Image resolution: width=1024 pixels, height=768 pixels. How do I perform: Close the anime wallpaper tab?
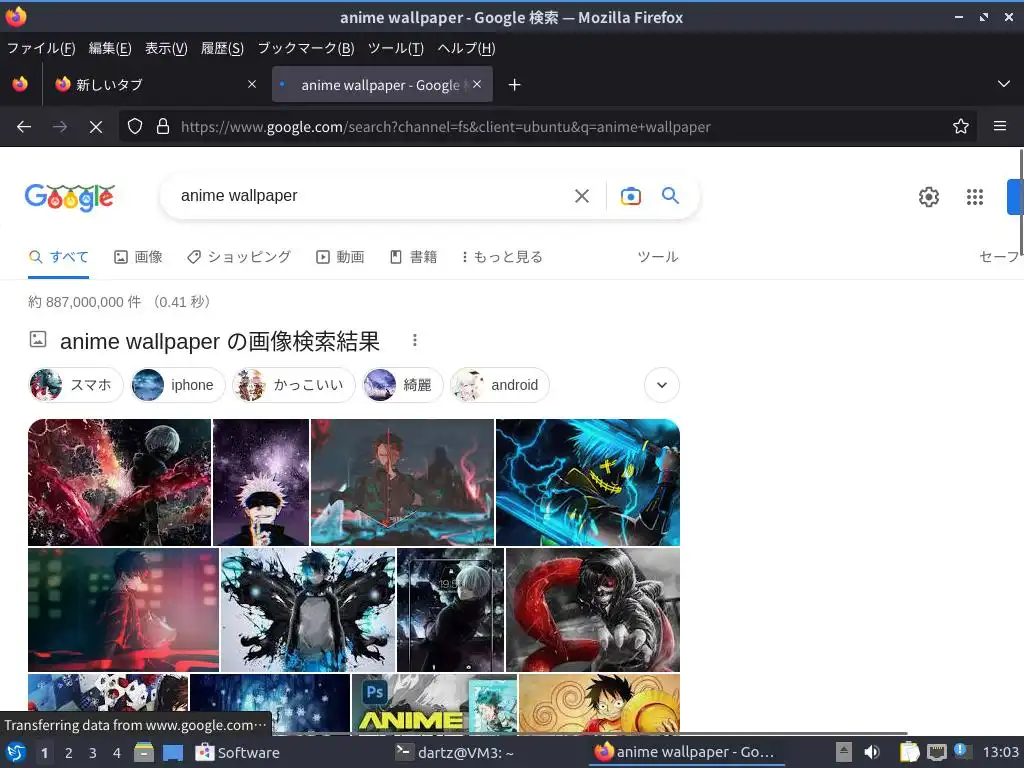click(x=477, y=84)
